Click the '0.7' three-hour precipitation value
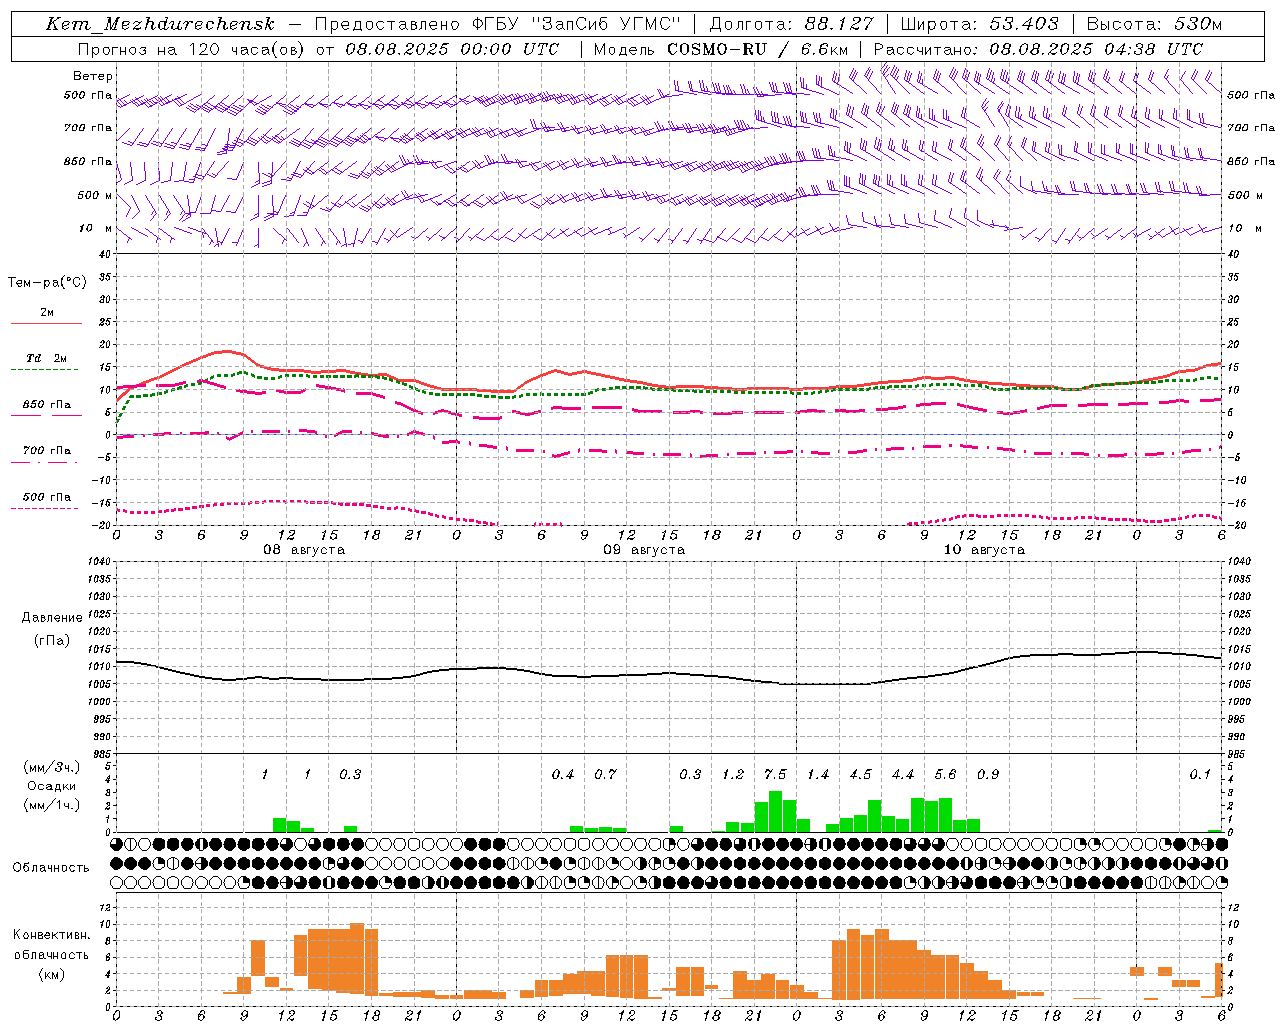 pos(605,774)
